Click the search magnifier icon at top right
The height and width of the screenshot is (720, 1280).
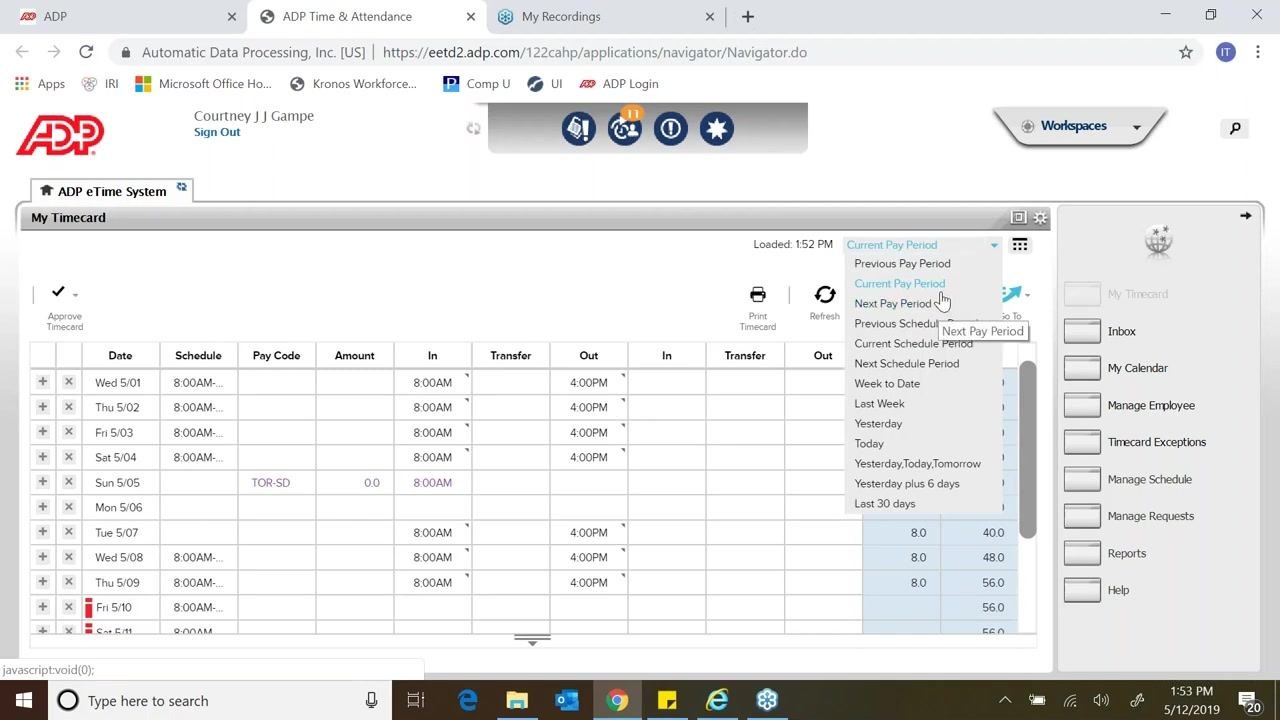(x=1235, y=128)
